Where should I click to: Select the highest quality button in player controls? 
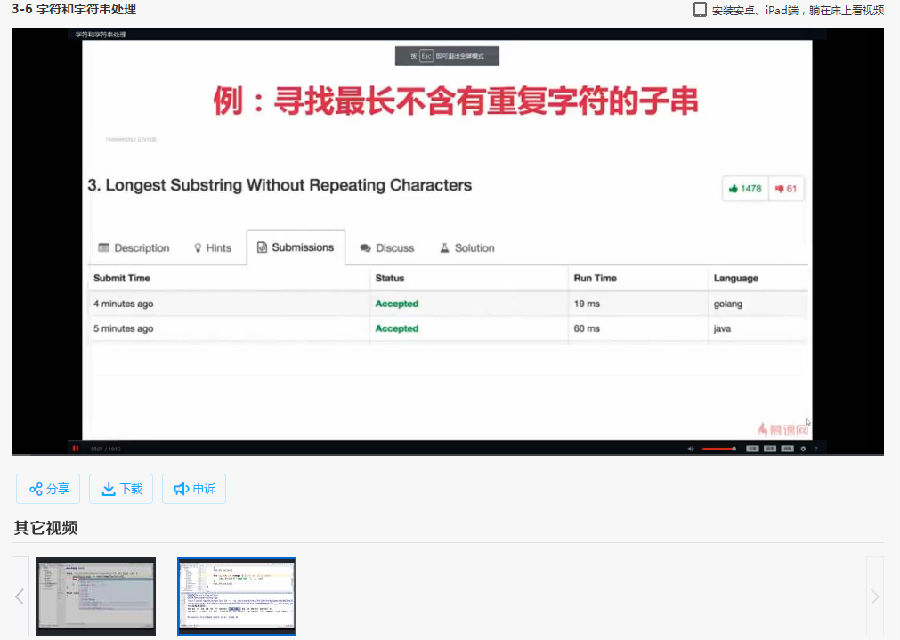point(786,447)
